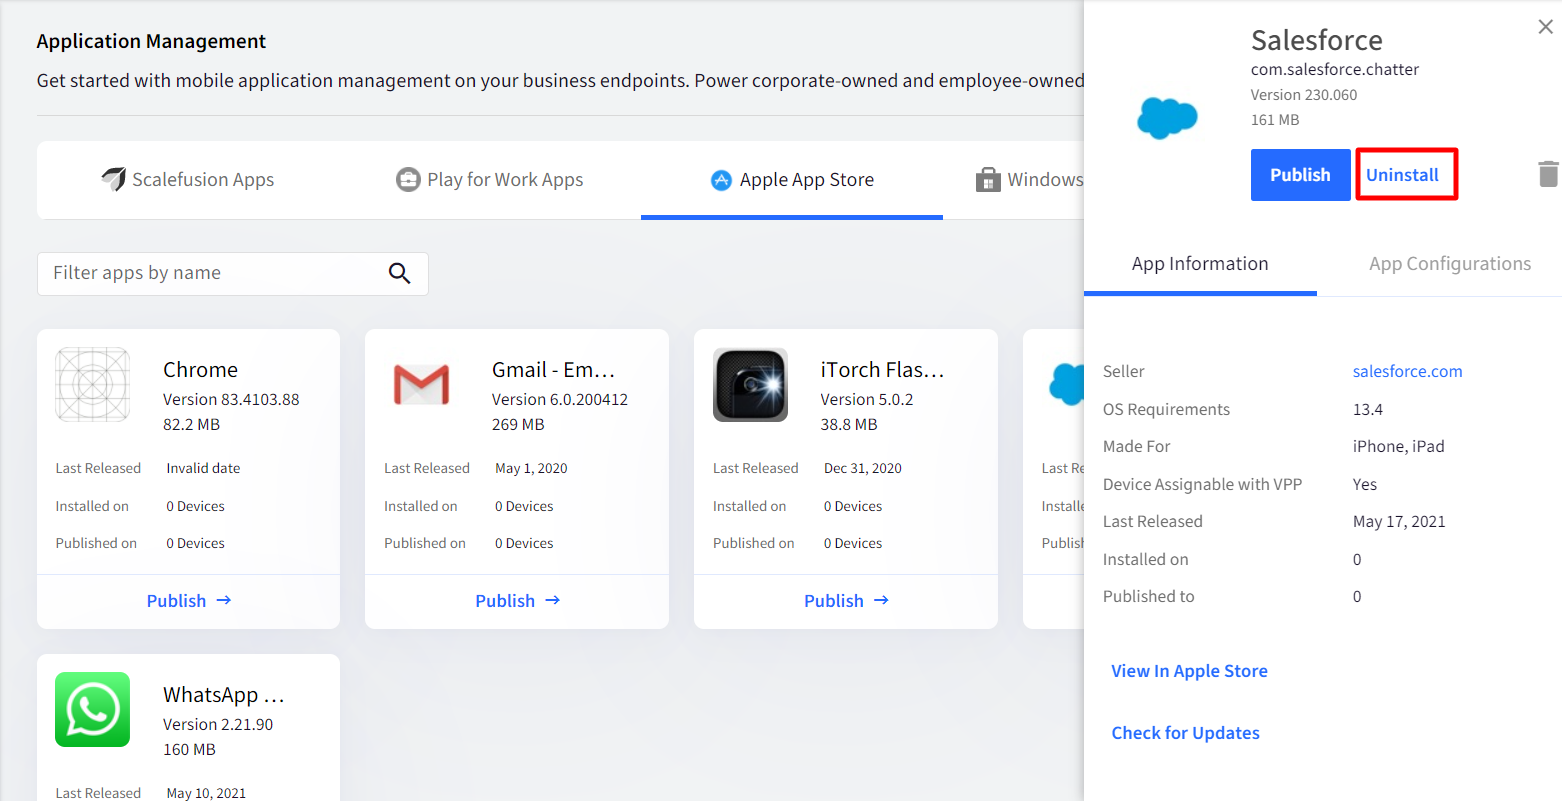This screenshot has width=1562, height=801.
Task: Publish the Gmail app
Action: [517, 601]
